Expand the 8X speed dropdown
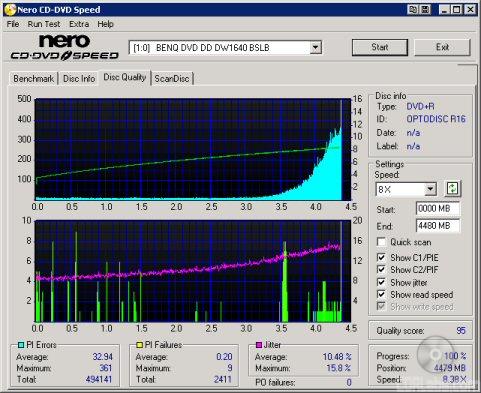The image size is (481, 393). [430, 189]
